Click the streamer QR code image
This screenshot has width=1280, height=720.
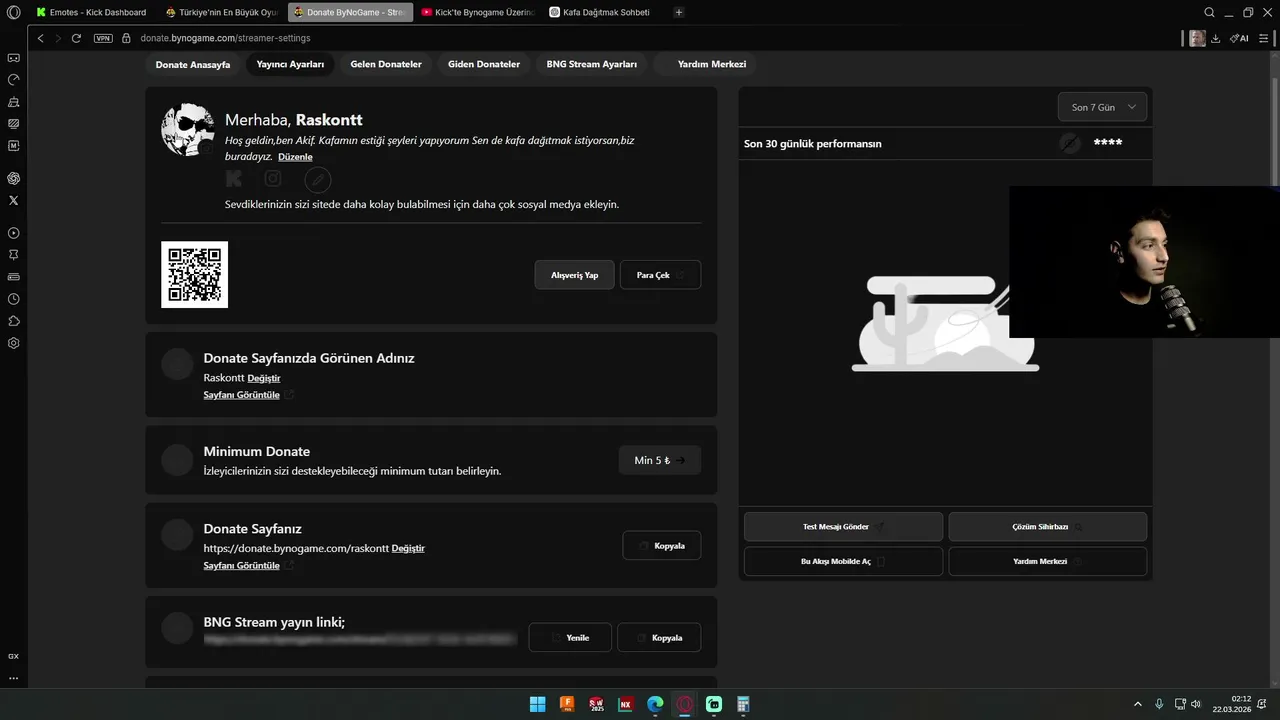(195, 275)
